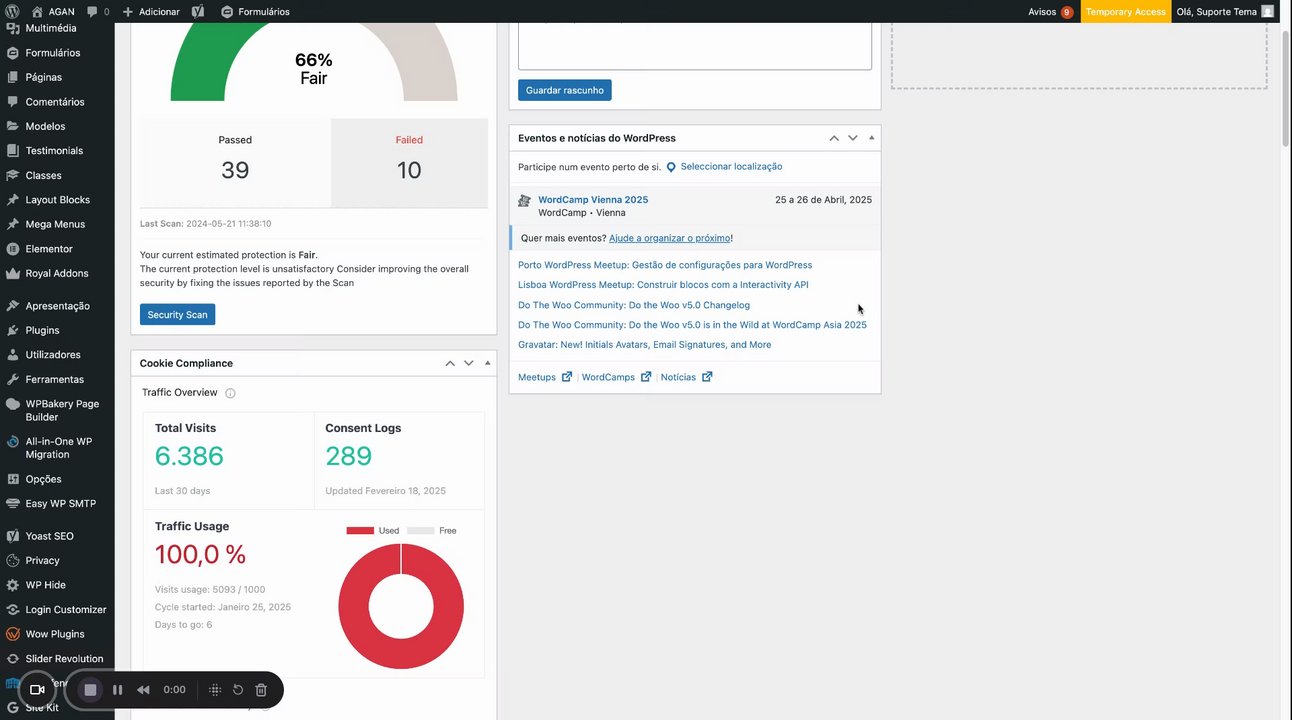Click the WP Hide gear icon
The image size is (1292, 720).
12,585
